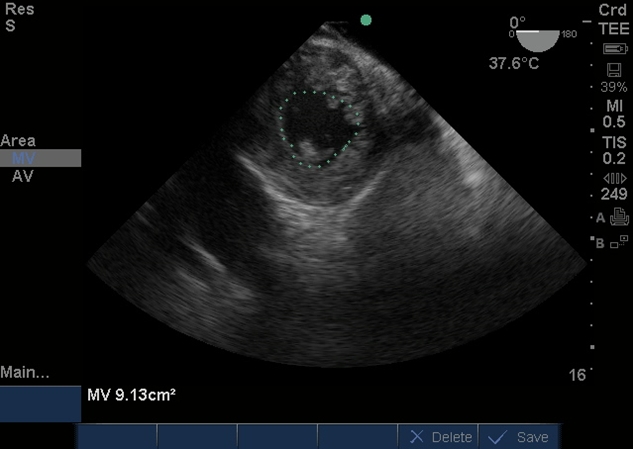The width and height of the screenshot is (633, 449).
Task: Click the TEE transducer label
Action: pyautogui.click(x=614, y=29)
